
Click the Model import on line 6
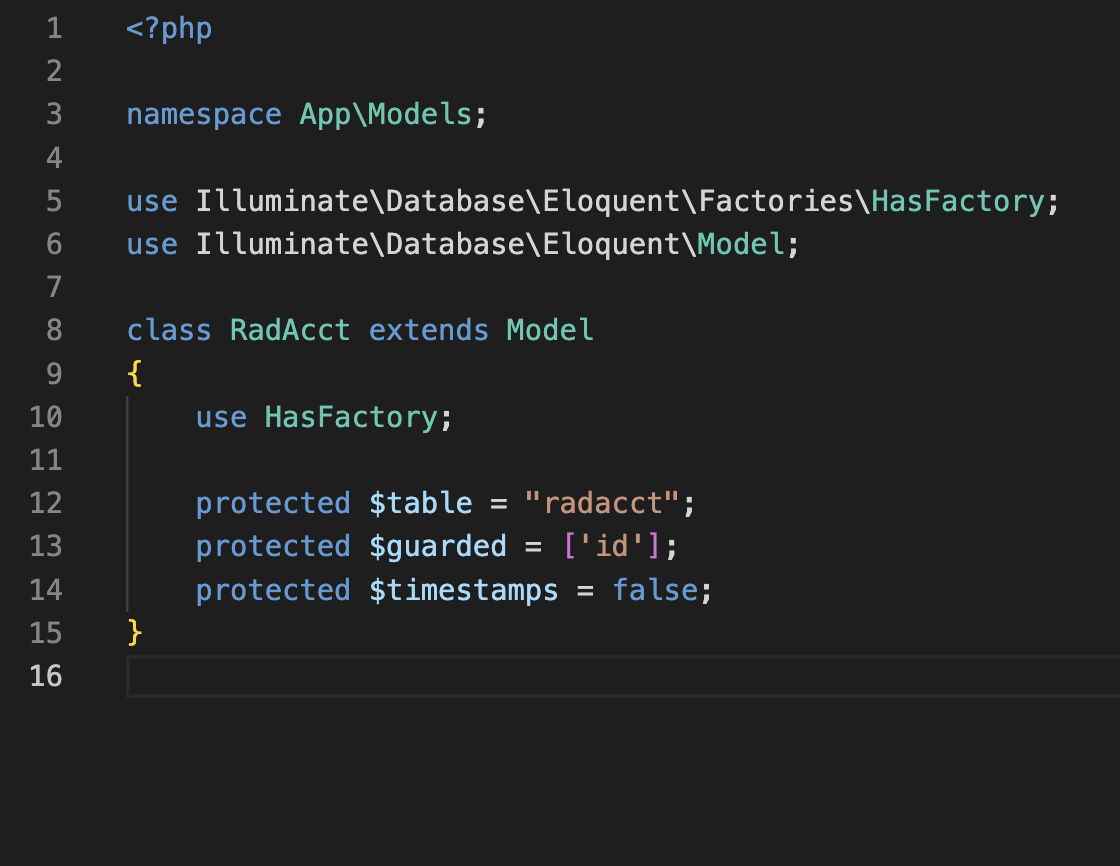740,243
